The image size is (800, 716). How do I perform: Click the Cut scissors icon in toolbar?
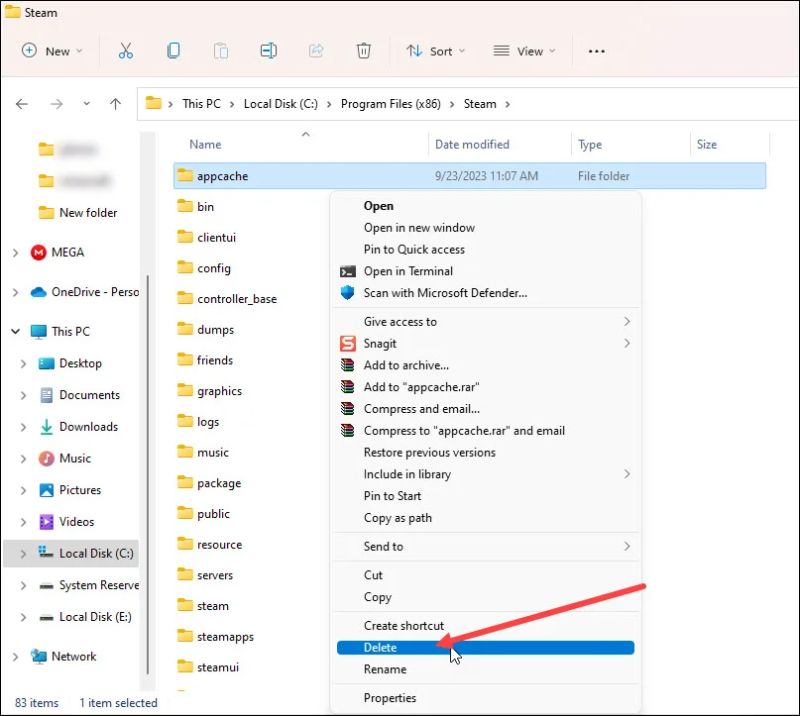(x=126, y=51)
